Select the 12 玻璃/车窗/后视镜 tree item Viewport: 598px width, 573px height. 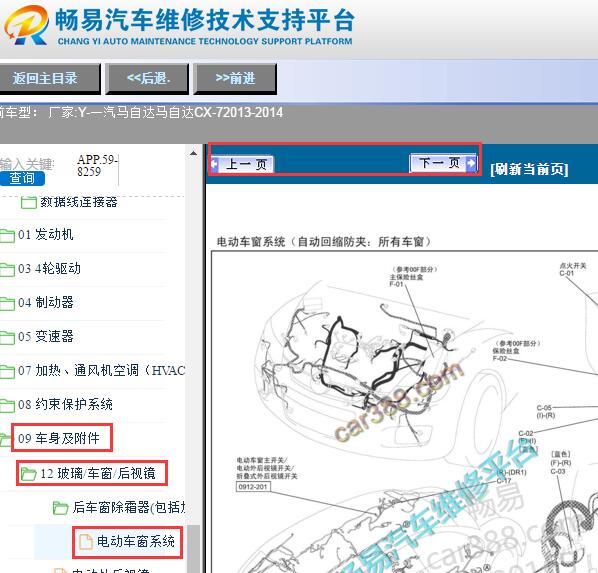[98, 473]
